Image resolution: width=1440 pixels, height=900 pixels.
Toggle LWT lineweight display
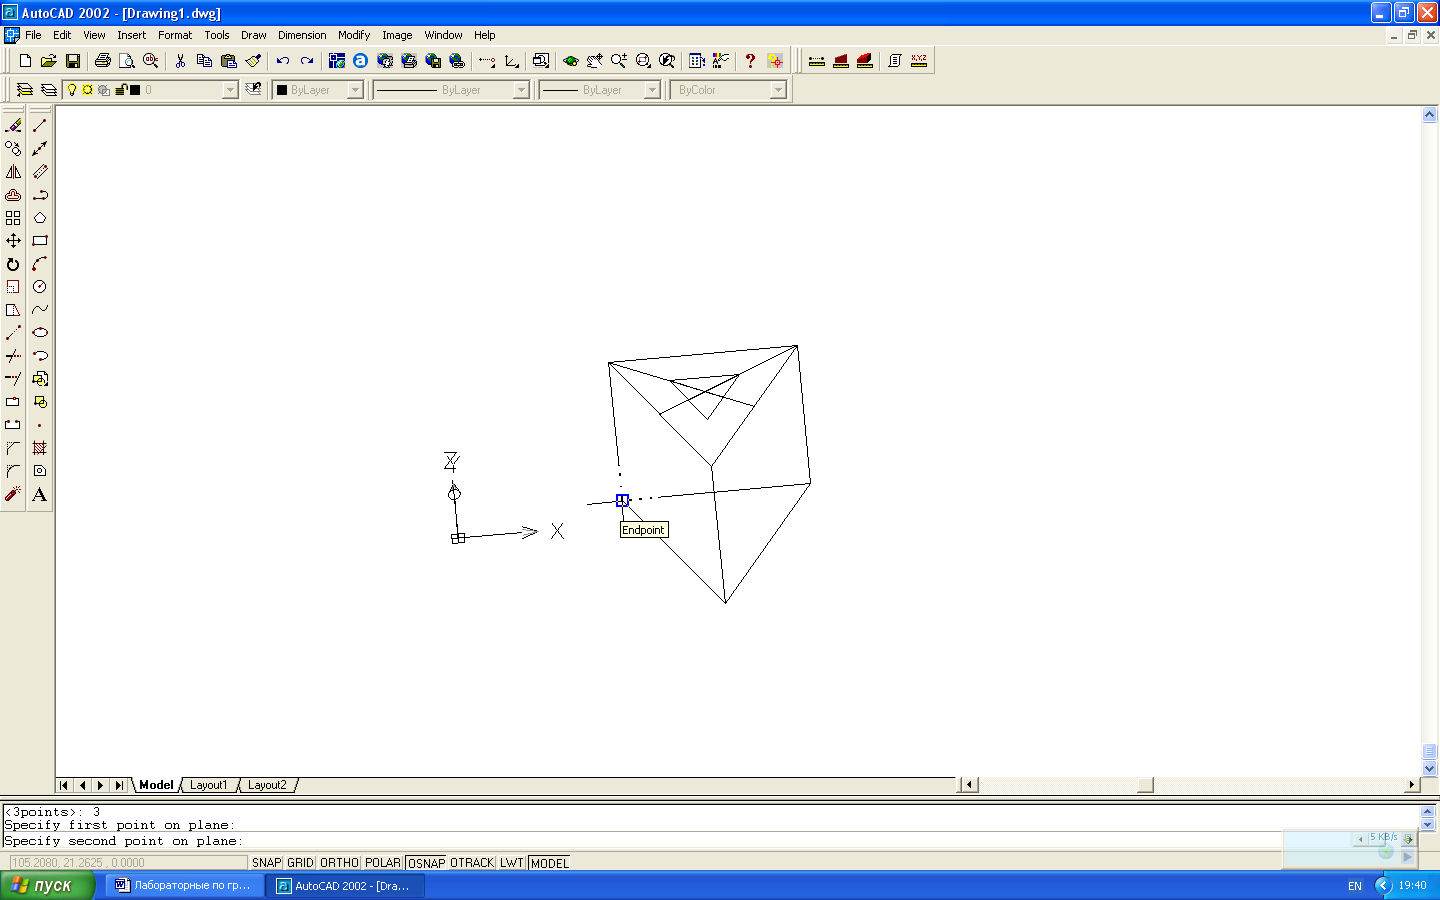512,863
